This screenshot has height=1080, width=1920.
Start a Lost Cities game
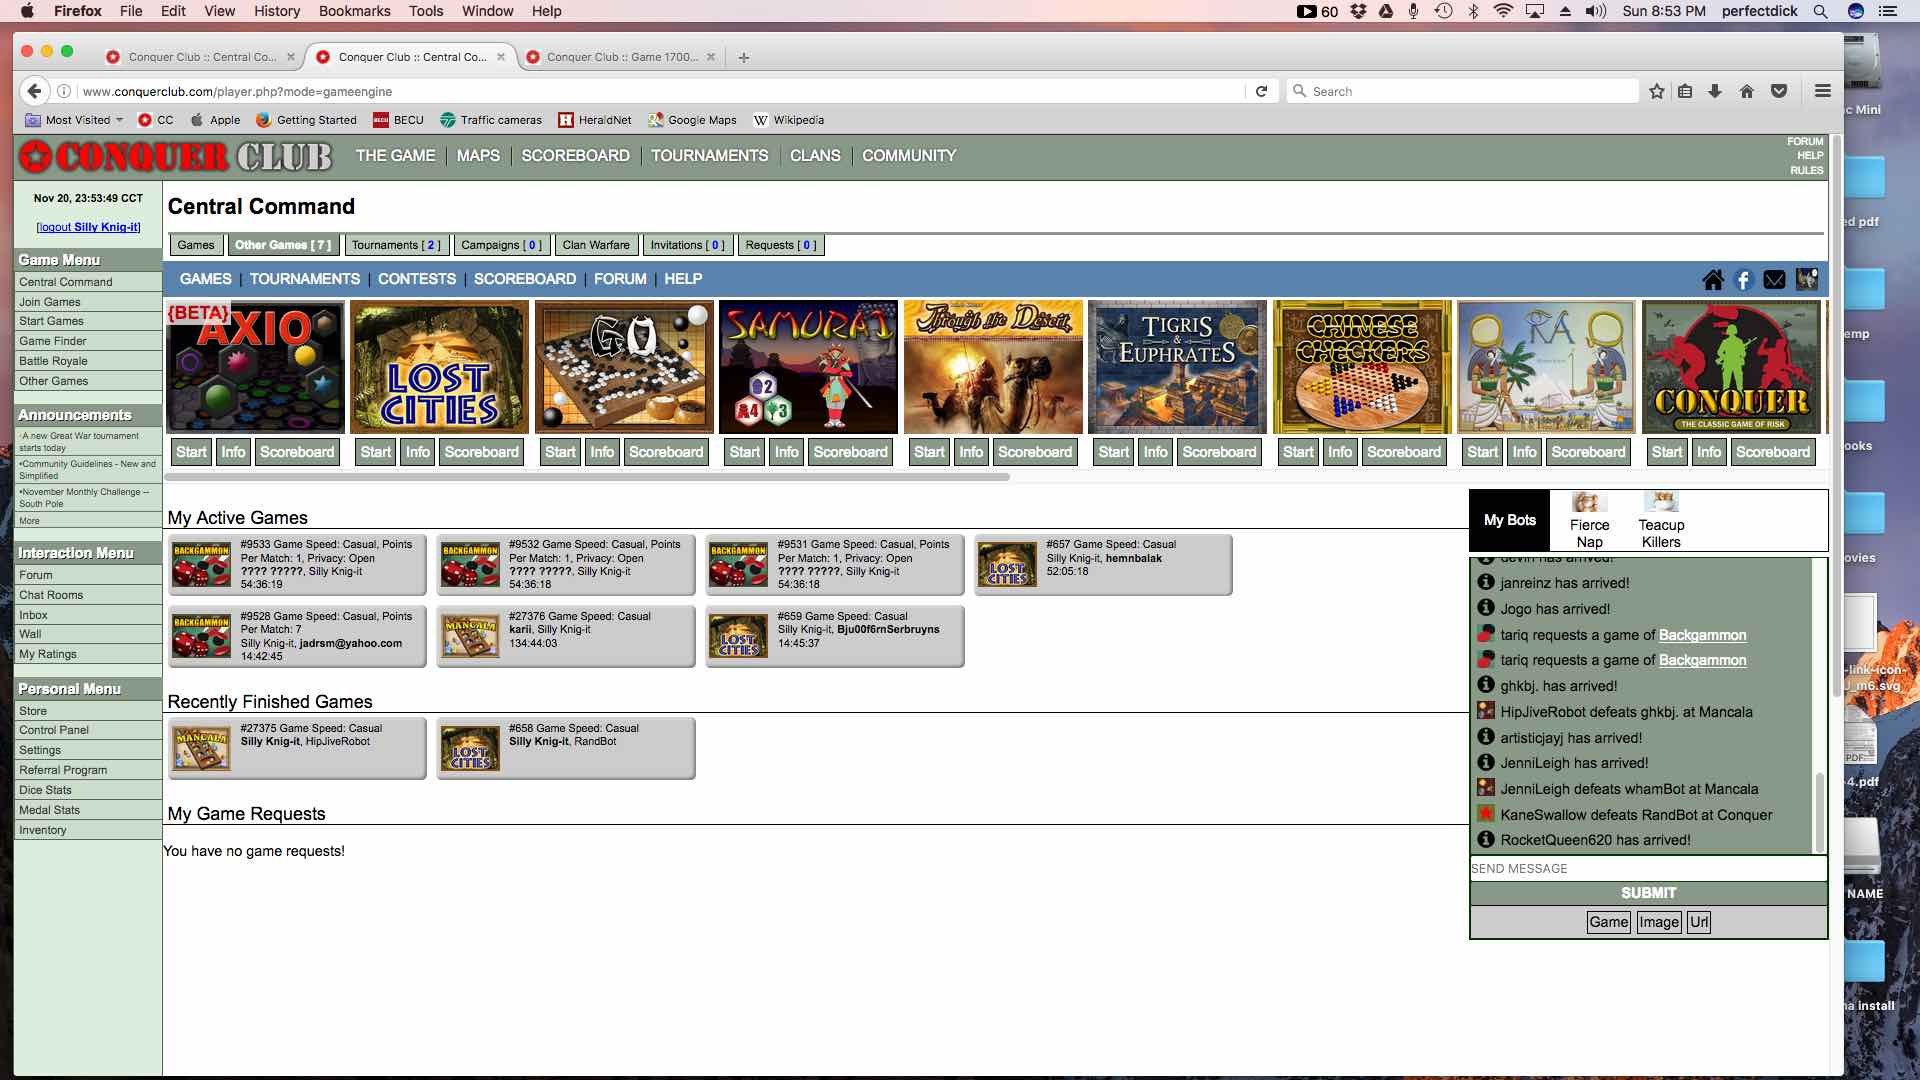click(x=375, y=452)
